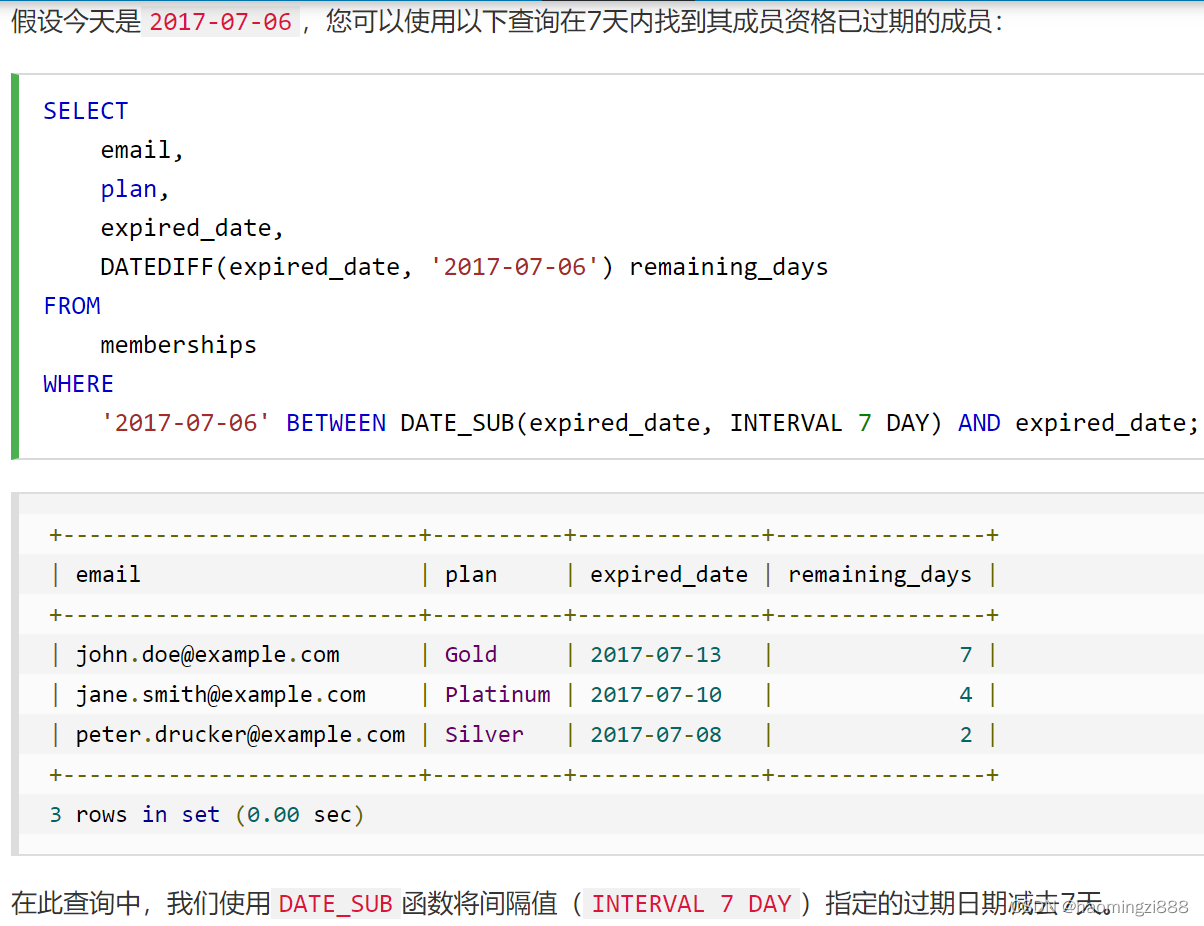Image resolution: width=1204 pixels, height=926 pixels.
Task: Click the plan column name in the query
Action: [x=128, y=188]
